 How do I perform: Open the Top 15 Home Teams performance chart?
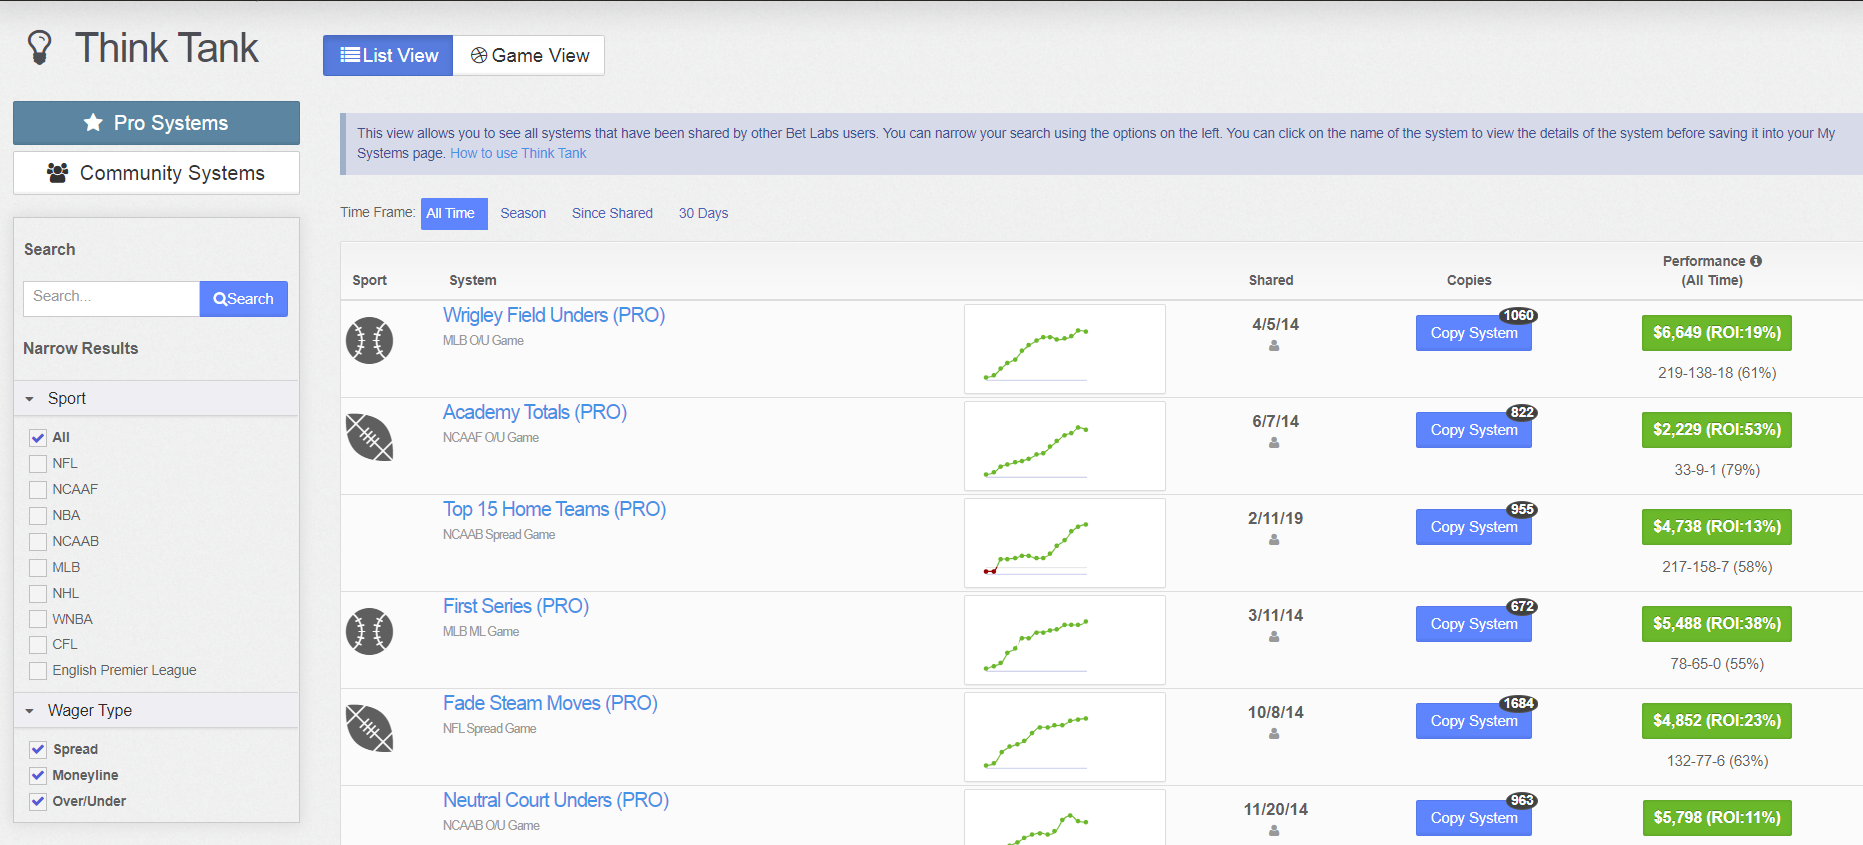coord(1064,543)
